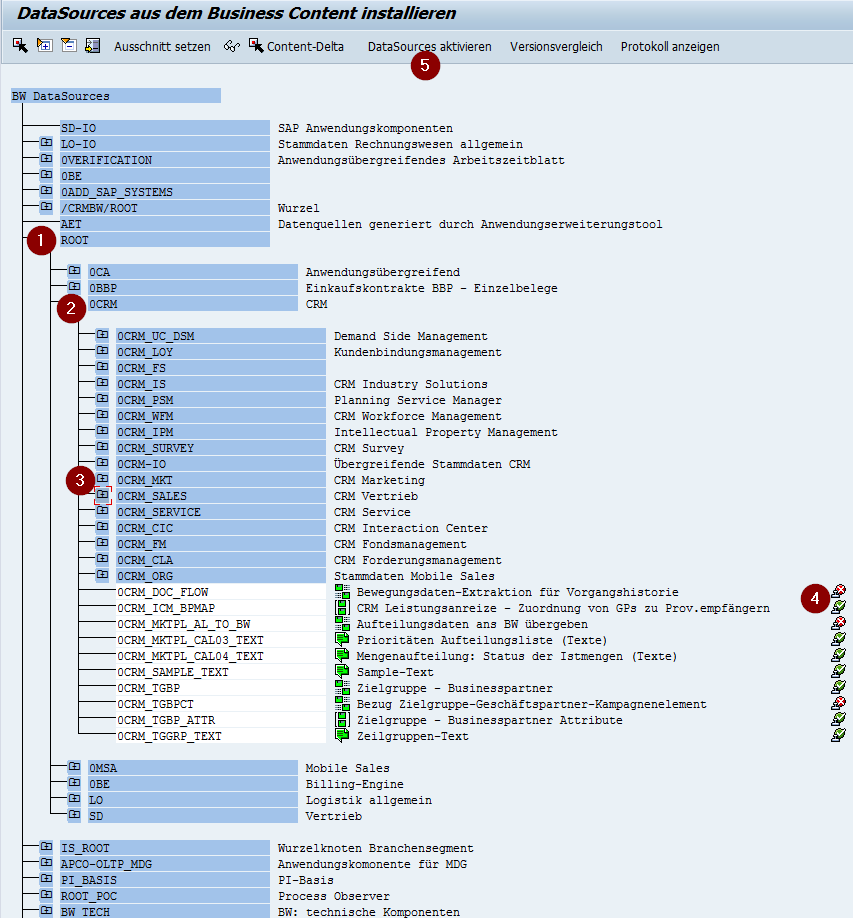Click status icon for CRM Leistungsanreize row
The image size is (853, 918).
click(838, 607)
